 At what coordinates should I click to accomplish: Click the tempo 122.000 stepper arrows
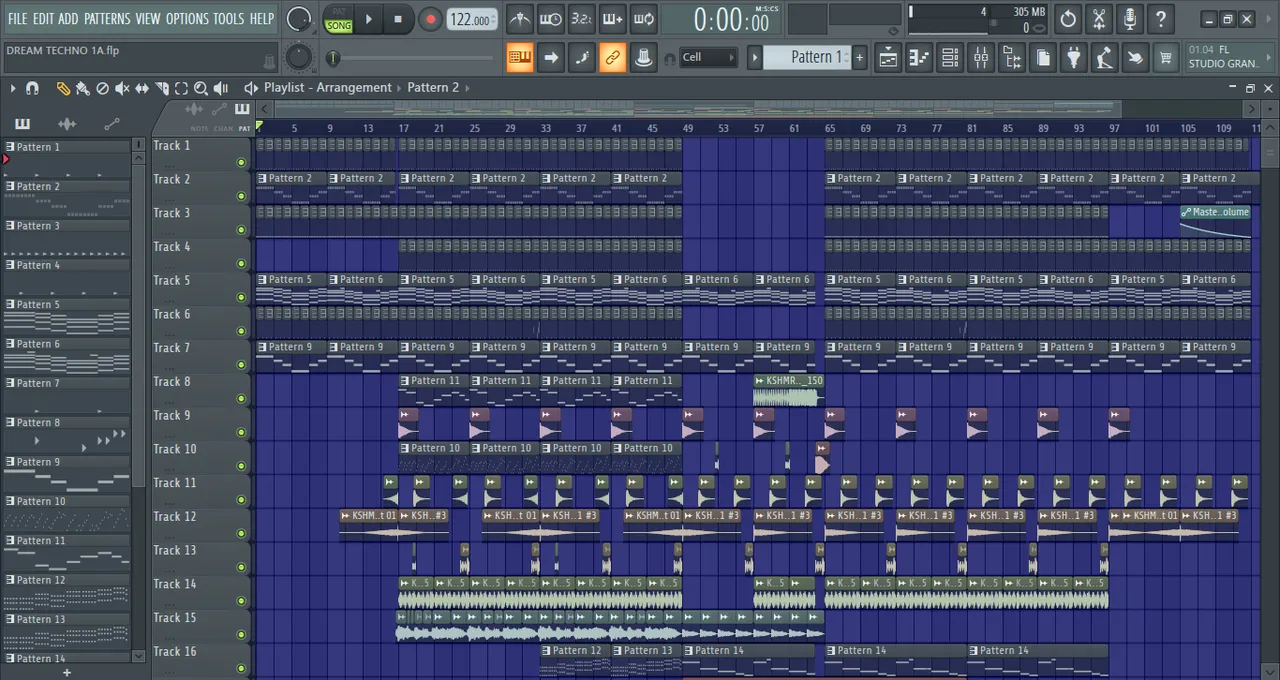(x=494, y=19)
